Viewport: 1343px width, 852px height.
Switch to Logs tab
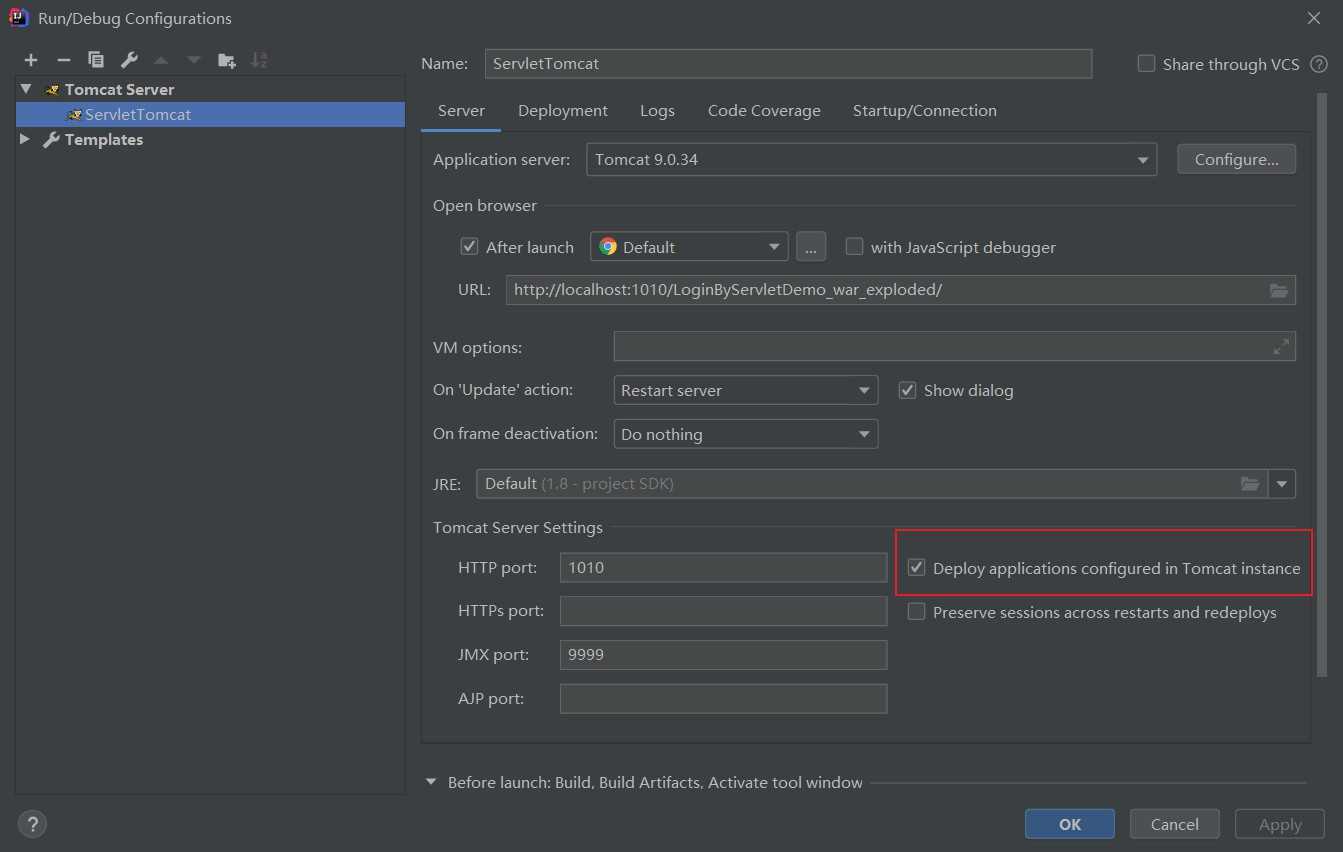coord(657,111)
